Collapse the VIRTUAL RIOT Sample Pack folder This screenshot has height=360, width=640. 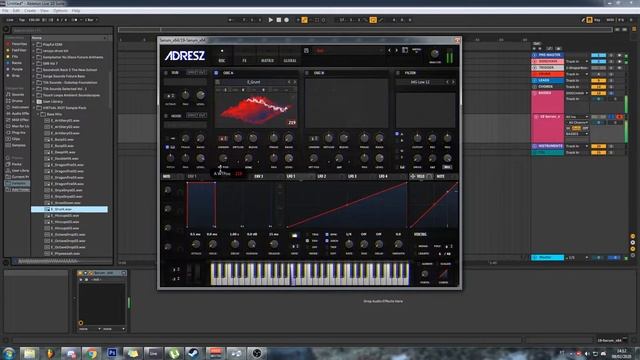[x=34, y=108]
